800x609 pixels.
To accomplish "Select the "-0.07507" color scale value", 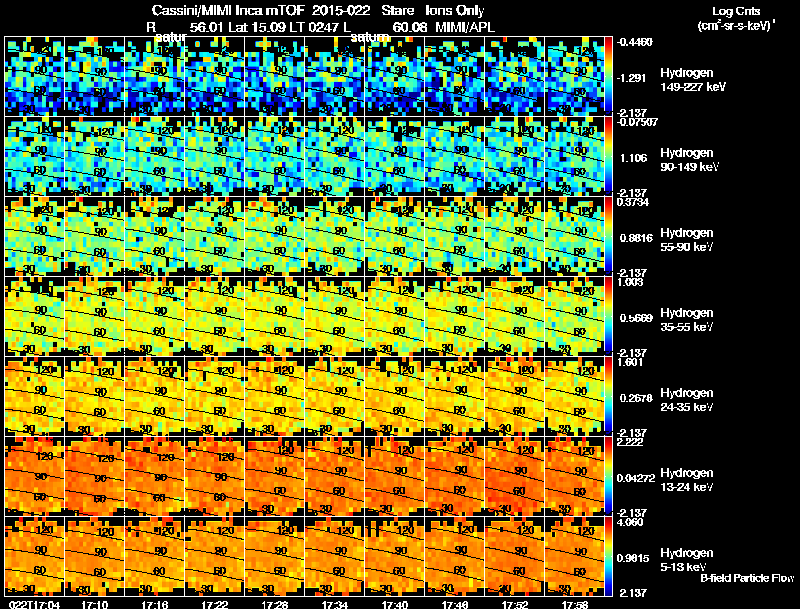I will (x=637, y=122).
